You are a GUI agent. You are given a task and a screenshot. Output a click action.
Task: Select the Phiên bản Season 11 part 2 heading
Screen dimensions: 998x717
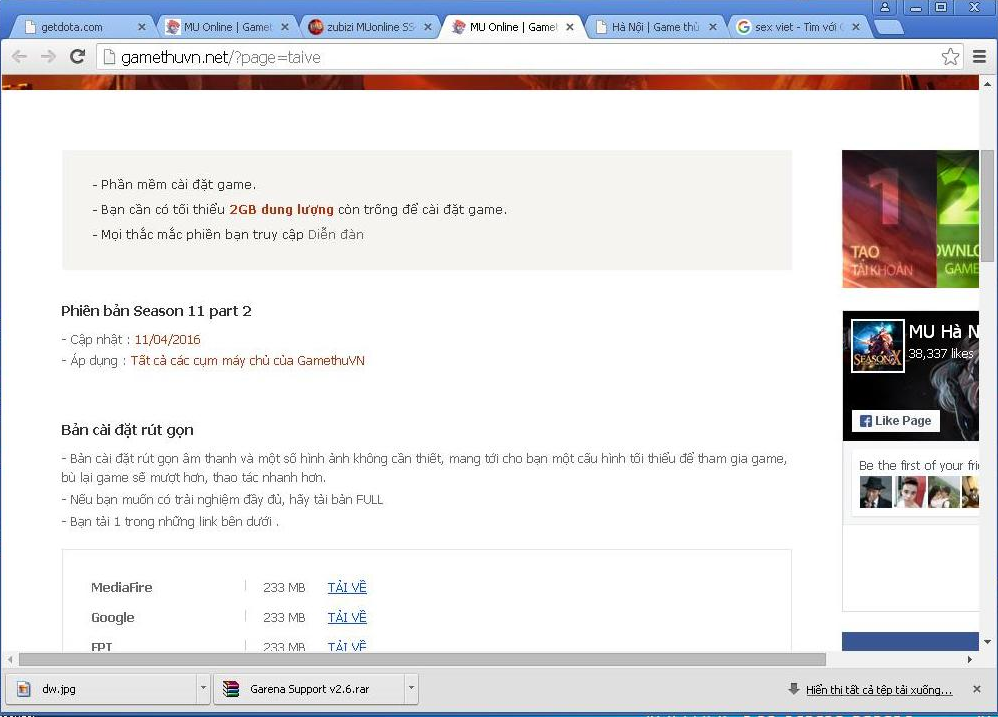(x=156, y=311)
